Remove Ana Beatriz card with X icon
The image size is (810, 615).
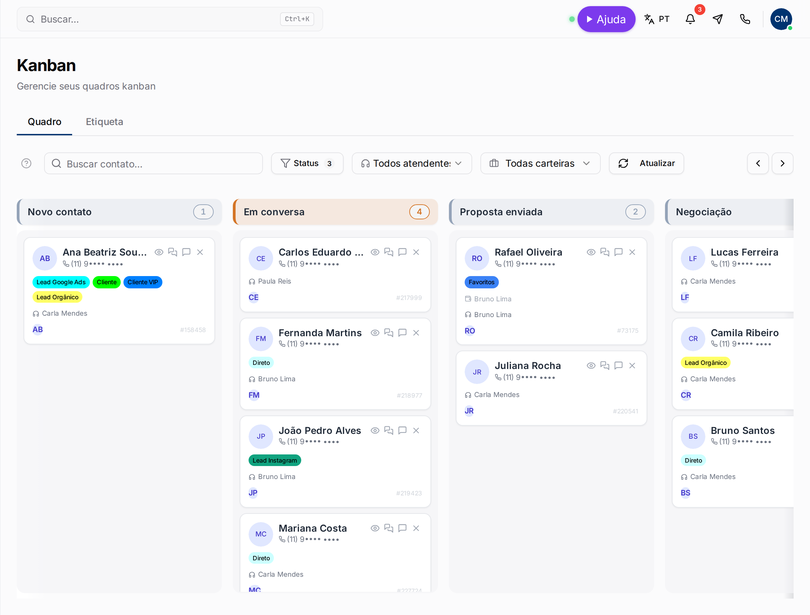coord(200,252)
